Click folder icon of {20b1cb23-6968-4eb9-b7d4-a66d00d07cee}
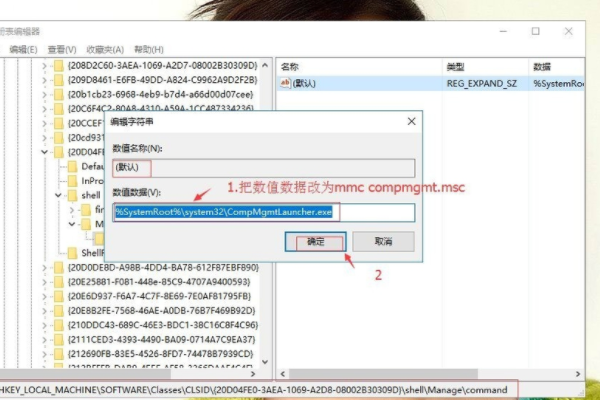Viewport: 600px width, 400px height. (x=59, y=95)
